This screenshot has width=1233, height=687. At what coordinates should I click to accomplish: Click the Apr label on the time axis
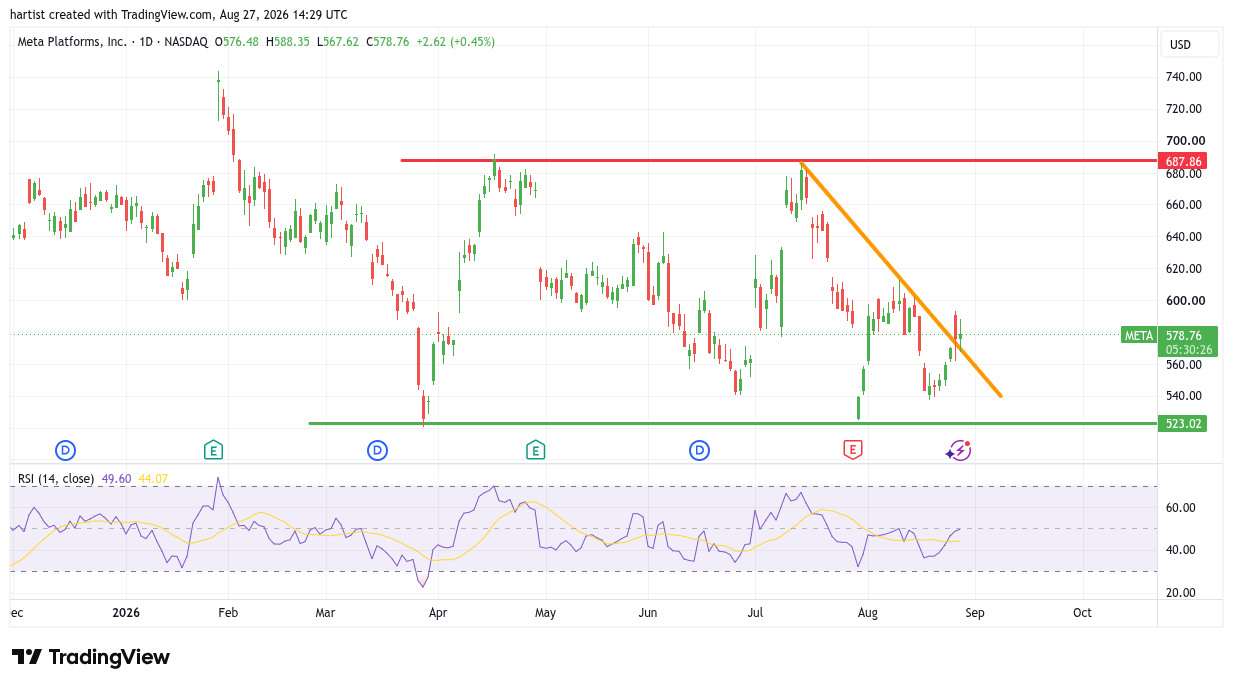click(x=437, y=612)
